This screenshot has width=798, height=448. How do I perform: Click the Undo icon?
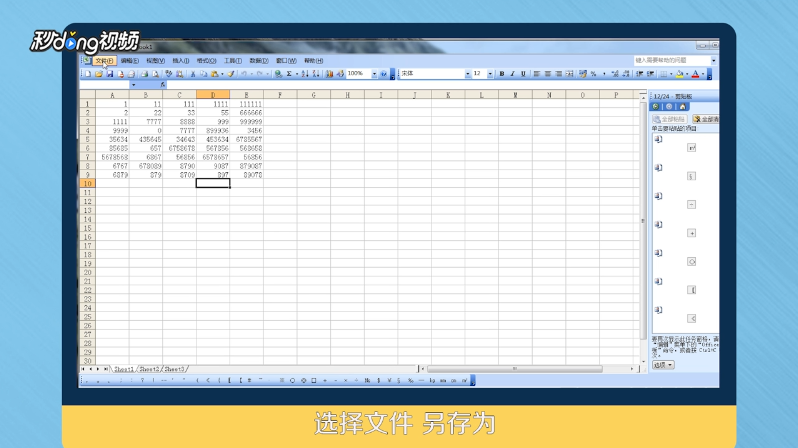244,74
